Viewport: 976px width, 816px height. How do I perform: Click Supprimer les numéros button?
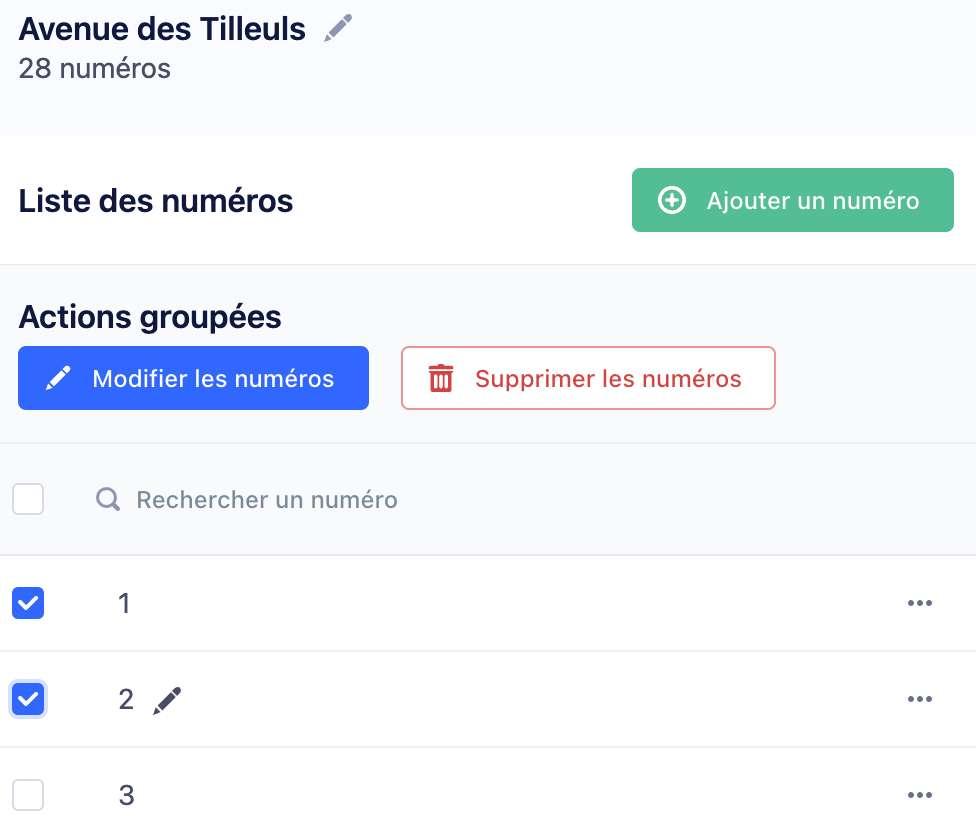[588, 378]
